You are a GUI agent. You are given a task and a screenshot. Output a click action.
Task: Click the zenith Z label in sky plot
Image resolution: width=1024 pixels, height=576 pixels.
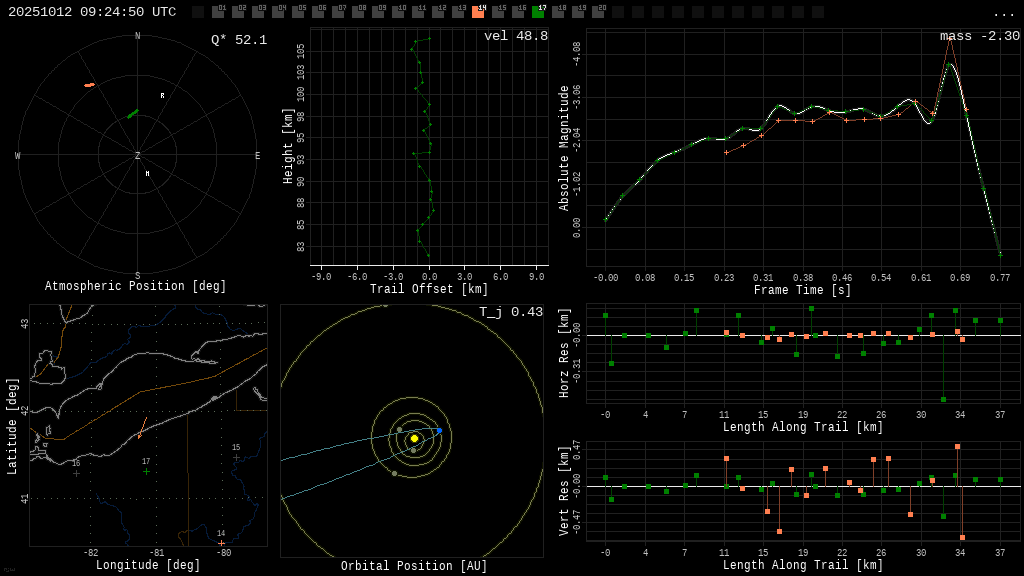pyautogui.click(x=138, y=156)
